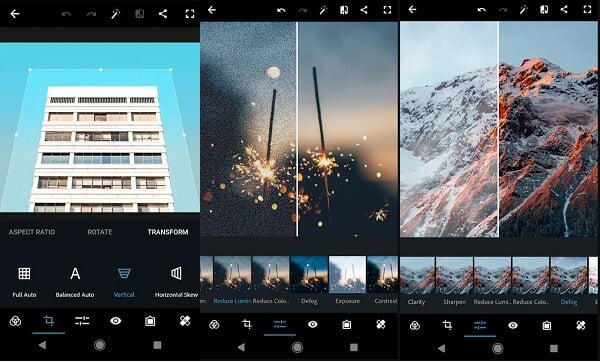Select the Crop tool in the left screen
This screenshot has width=600, height=362.
click(49, 321)
